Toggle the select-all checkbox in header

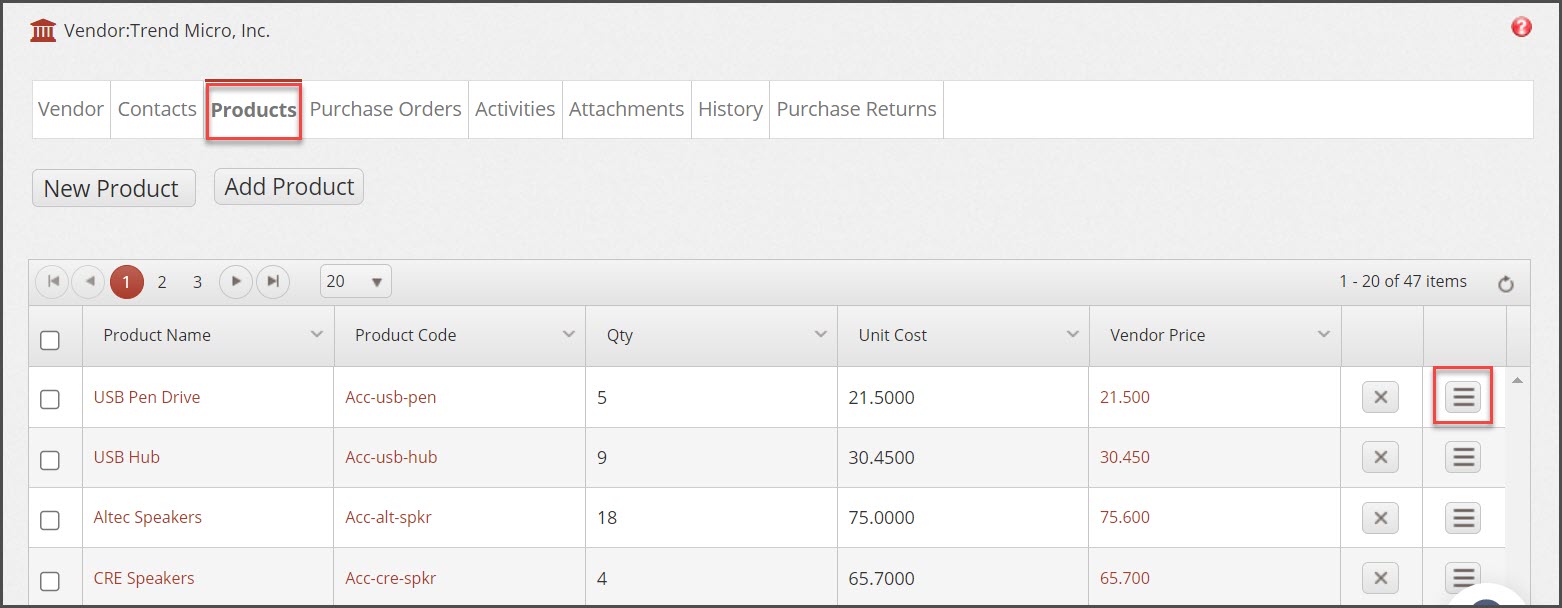pyautogui.click(x=50, y=340)
